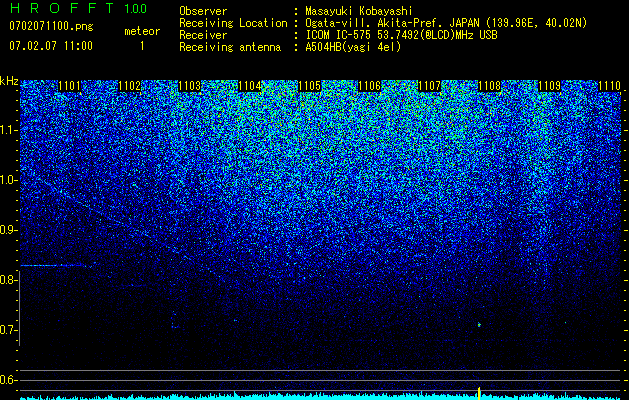629x400 pixels.
Task: Click the 1108 time marker
Action: 489,86
